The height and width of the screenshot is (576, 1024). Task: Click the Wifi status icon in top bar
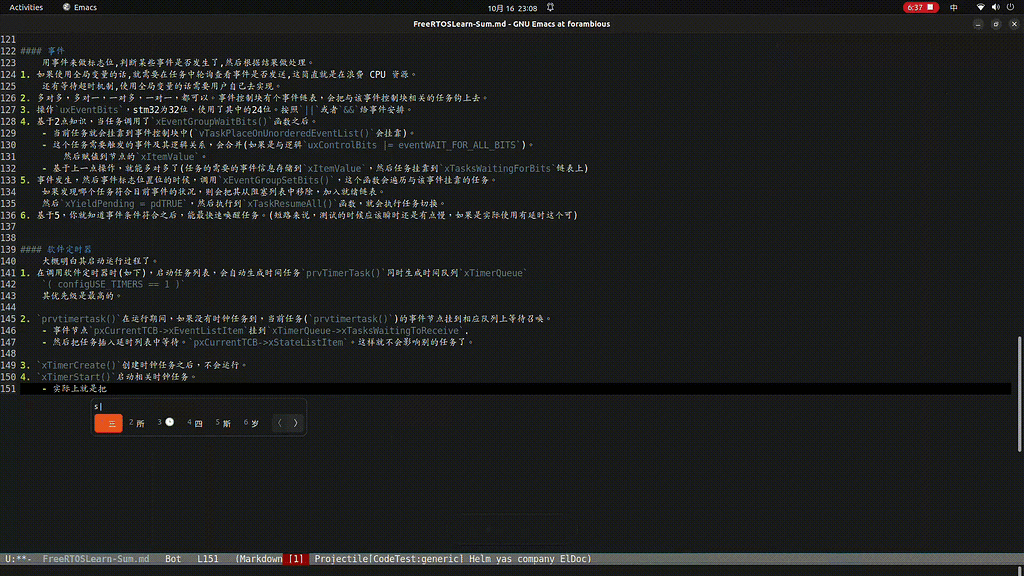[980, 8]
